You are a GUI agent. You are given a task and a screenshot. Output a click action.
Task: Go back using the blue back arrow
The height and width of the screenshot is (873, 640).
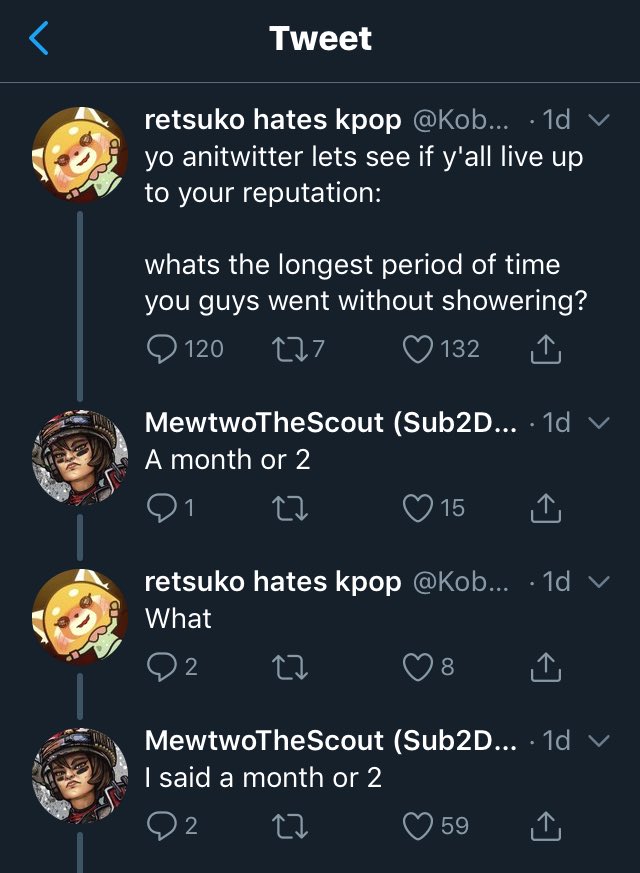tap(38, 39)
